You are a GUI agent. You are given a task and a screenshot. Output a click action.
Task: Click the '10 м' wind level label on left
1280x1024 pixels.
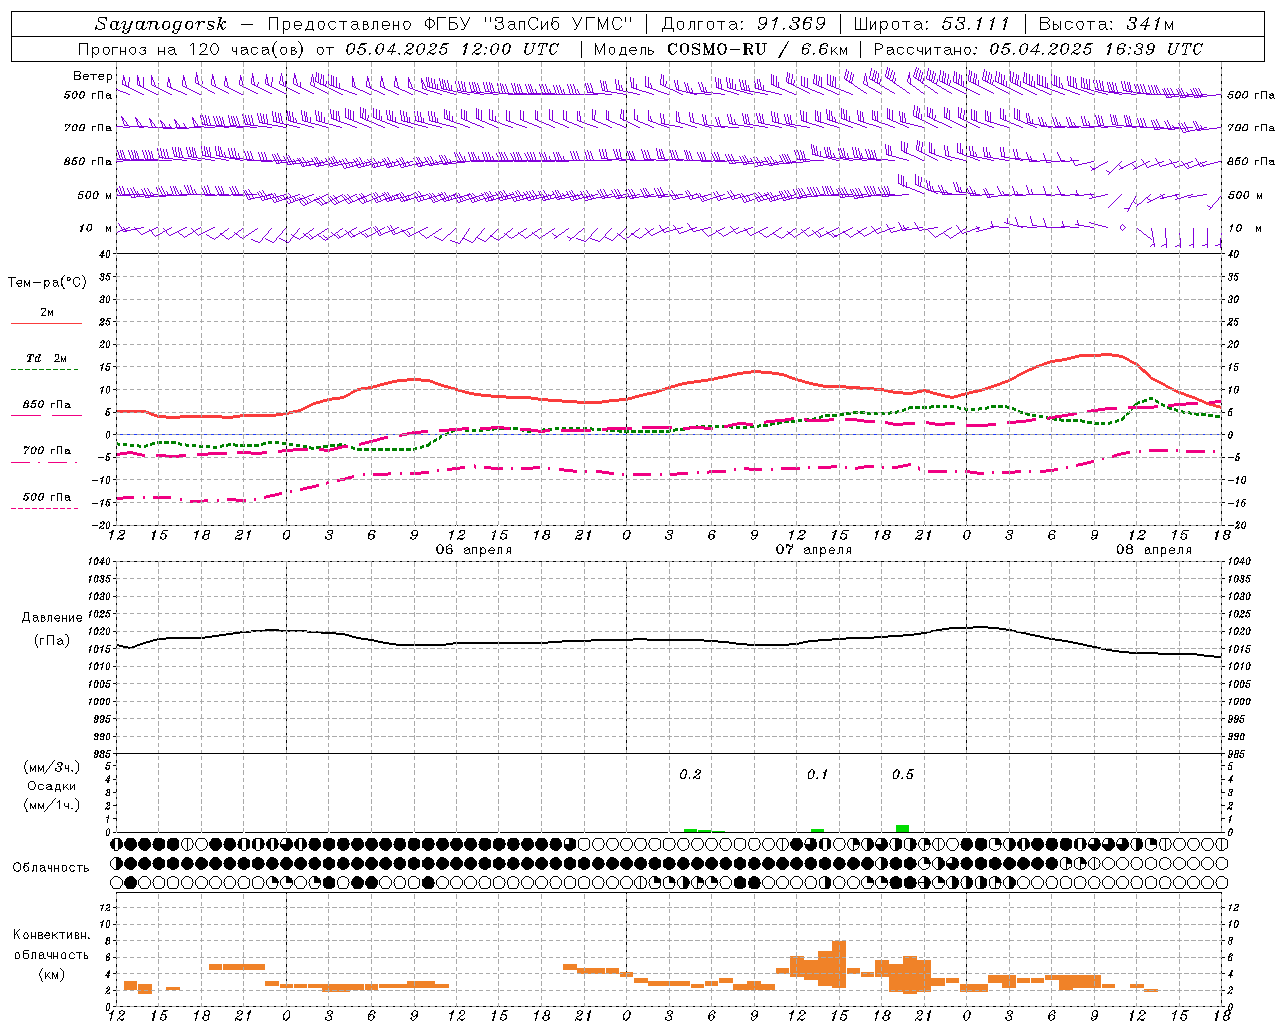96,229
